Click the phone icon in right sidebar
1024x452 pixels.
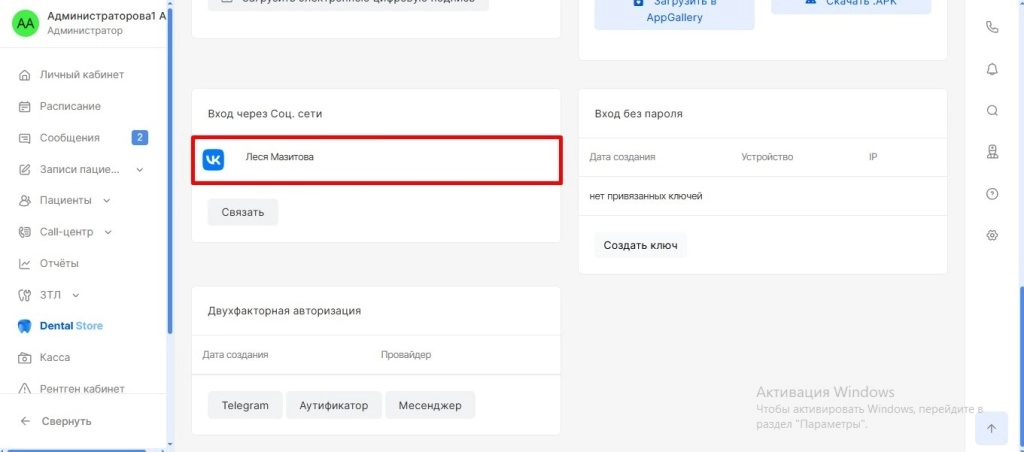(992, 28)
